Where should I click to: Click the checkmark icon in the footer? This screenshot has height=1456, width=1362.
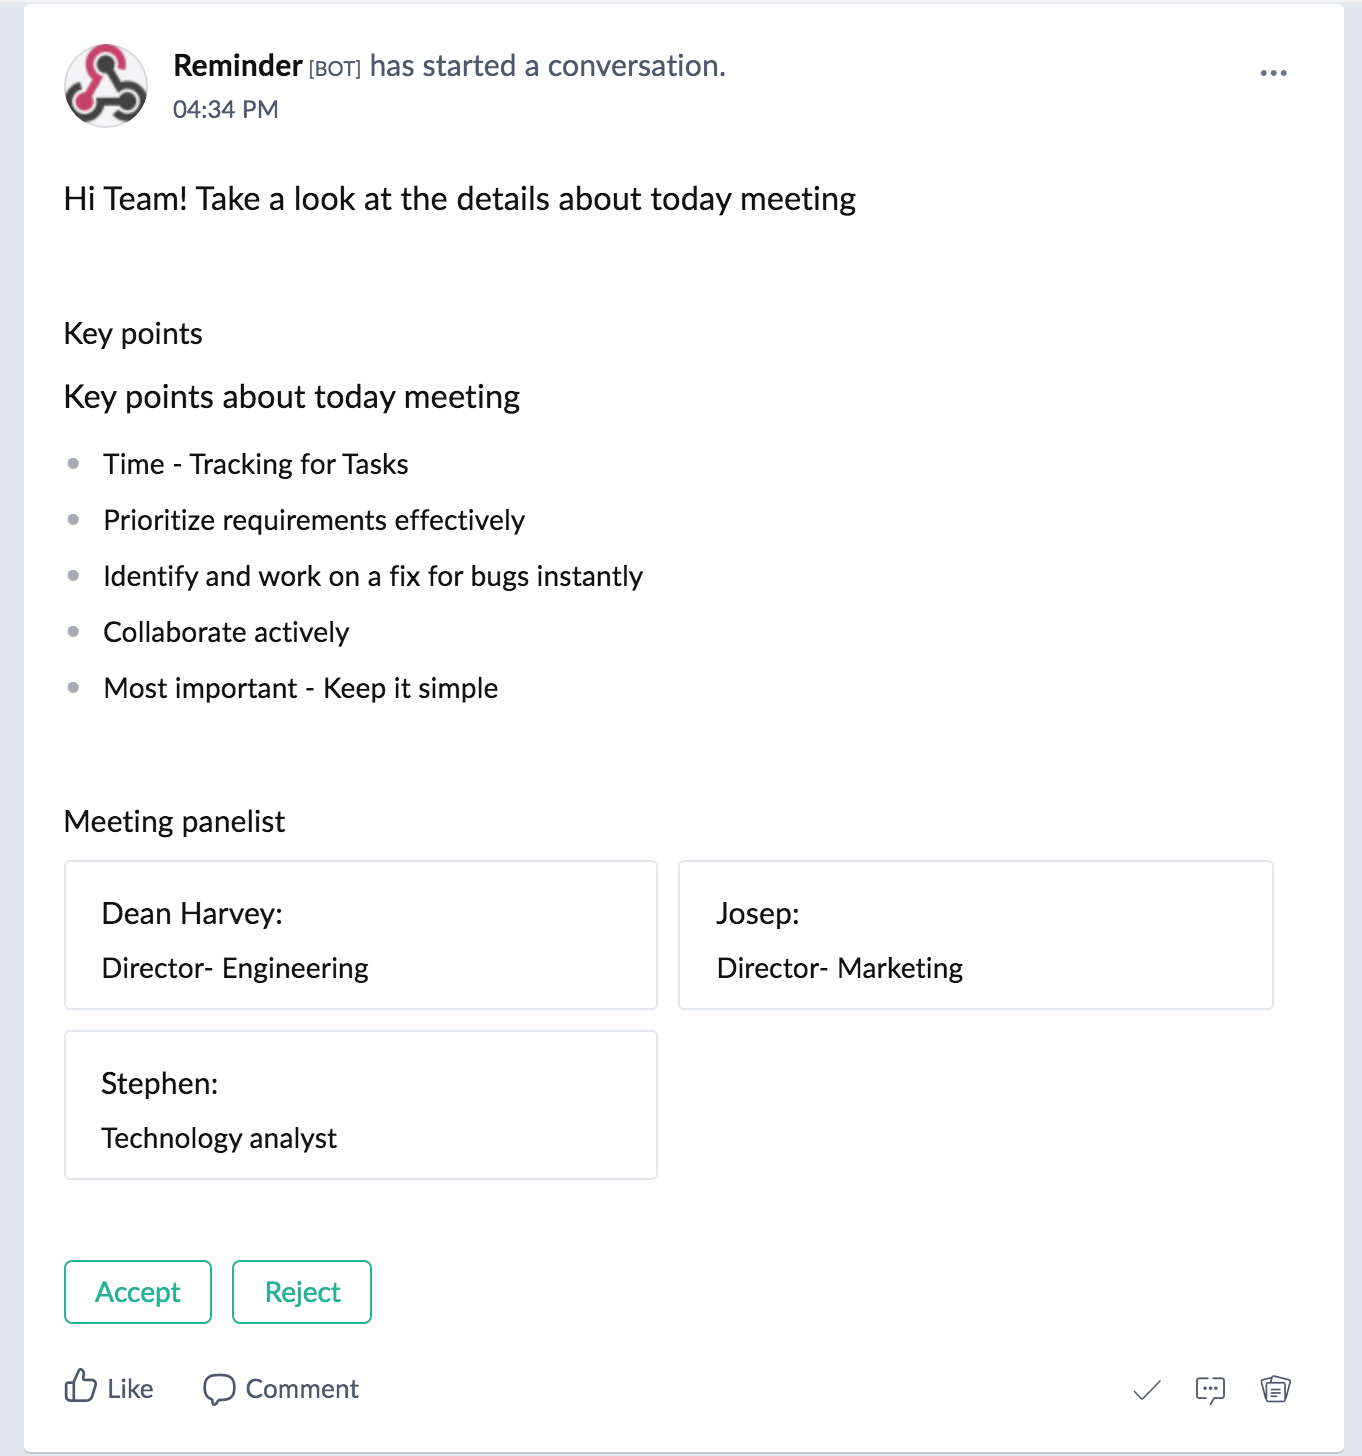pos(1147,1389)
